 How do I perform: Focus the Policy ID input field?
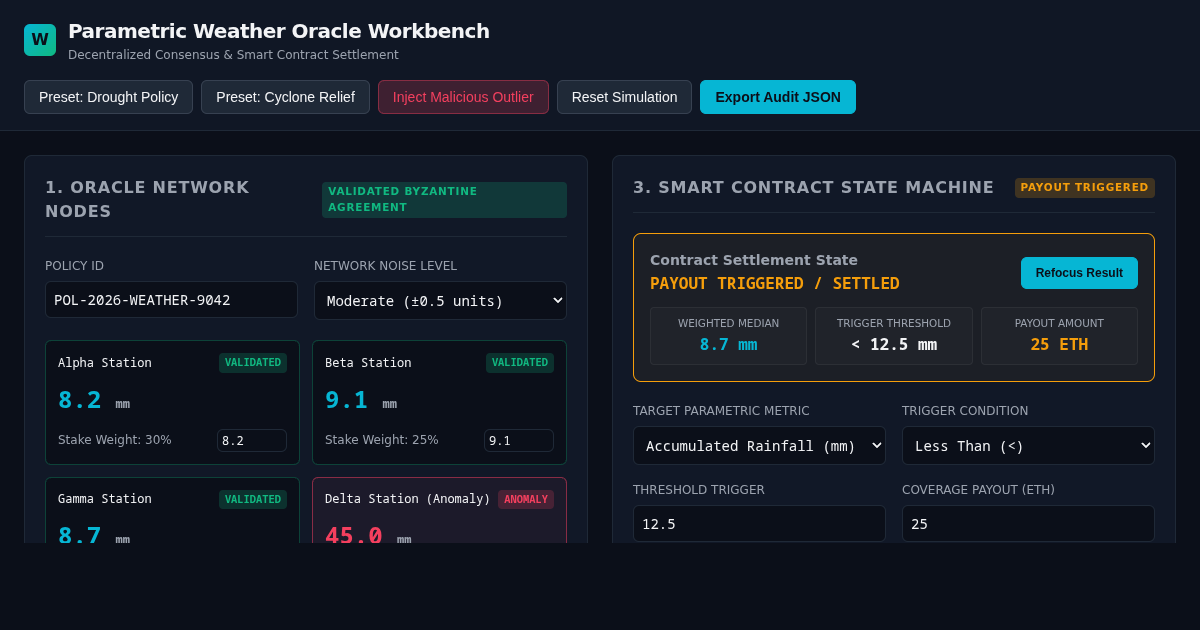click(x=171, y=300)
